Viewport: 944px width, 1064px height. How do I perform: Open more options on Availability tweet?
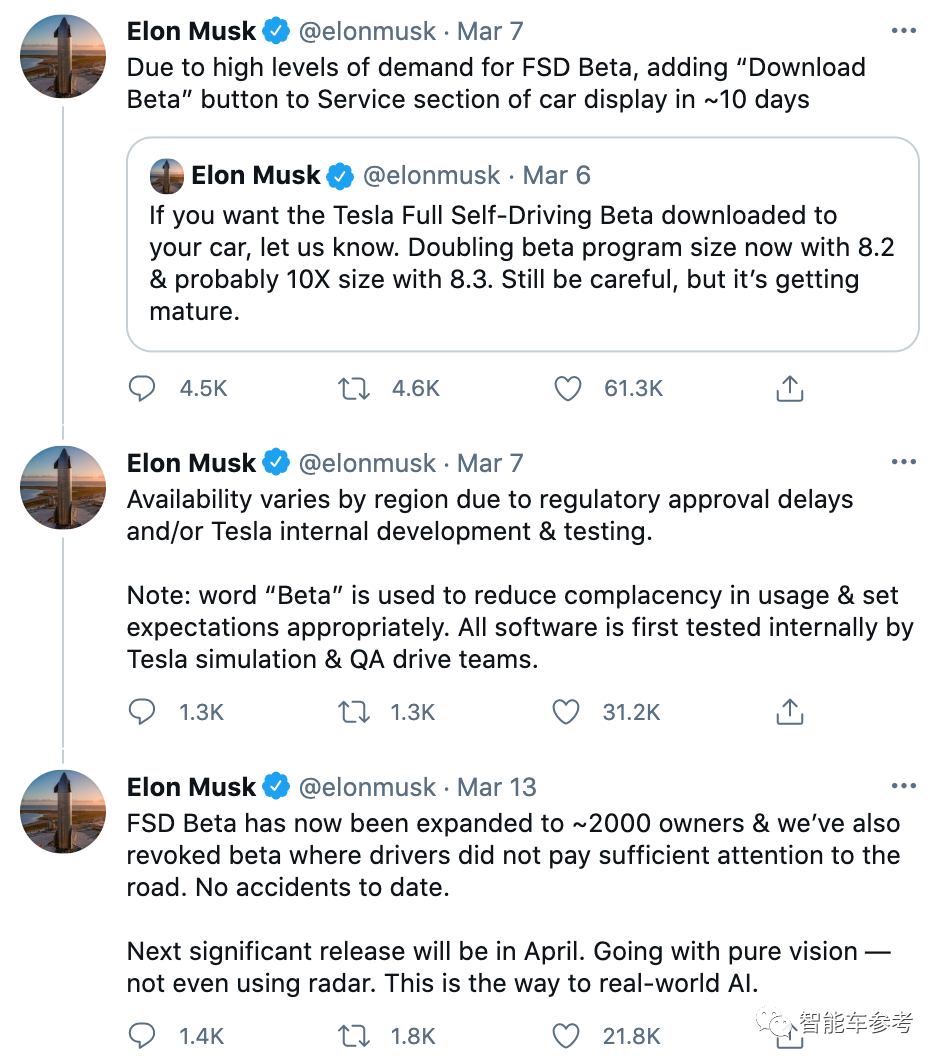point(903,463)
